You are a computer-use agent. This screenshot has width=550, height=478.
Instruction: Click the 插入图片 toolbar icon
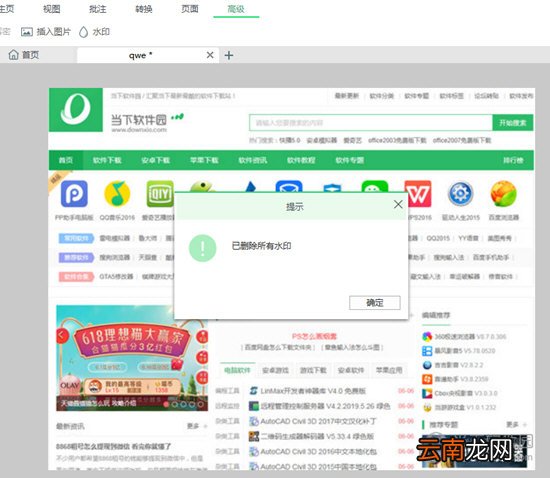pos(27,32)
